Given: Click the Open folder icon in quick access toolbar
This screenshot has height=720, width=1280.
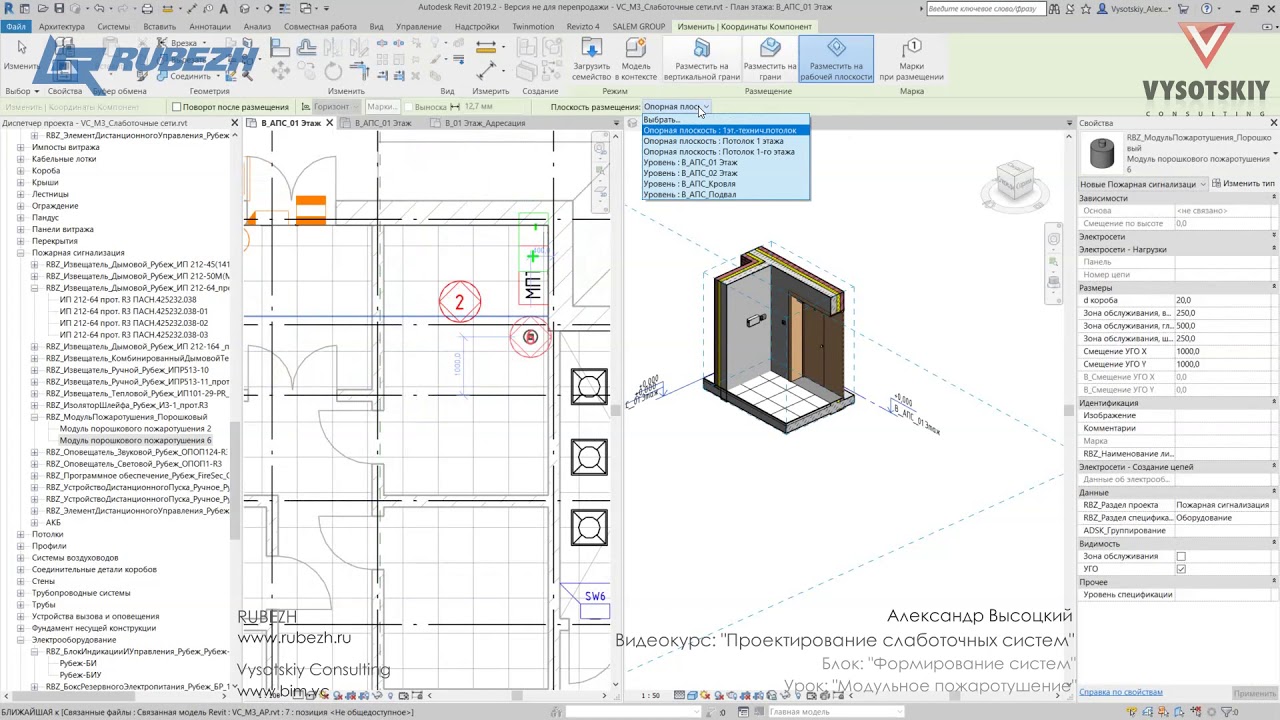Looking at the screenshot, I should pyautogui.click(x=45, y=8).
